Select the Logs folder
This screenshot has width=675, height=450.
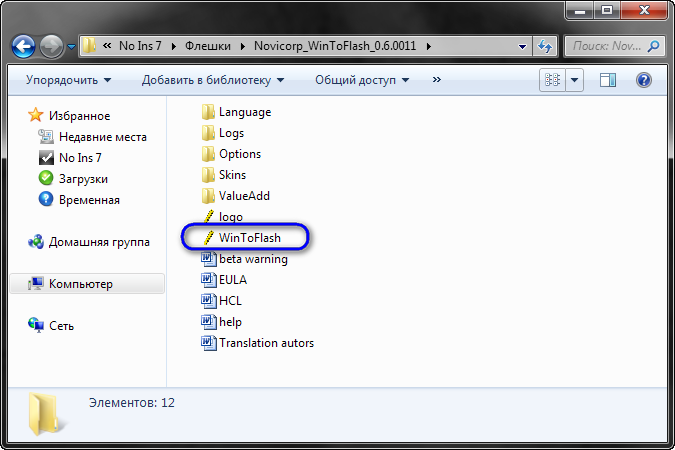(231, 133)
